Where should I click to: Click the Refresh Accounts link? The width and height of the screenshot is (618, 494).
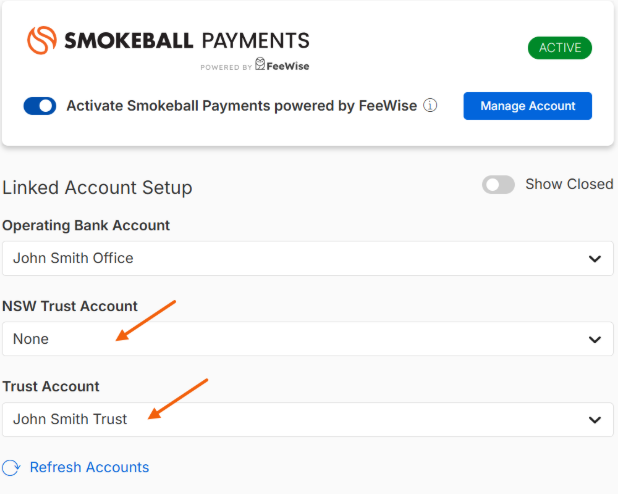click(89, 467)
